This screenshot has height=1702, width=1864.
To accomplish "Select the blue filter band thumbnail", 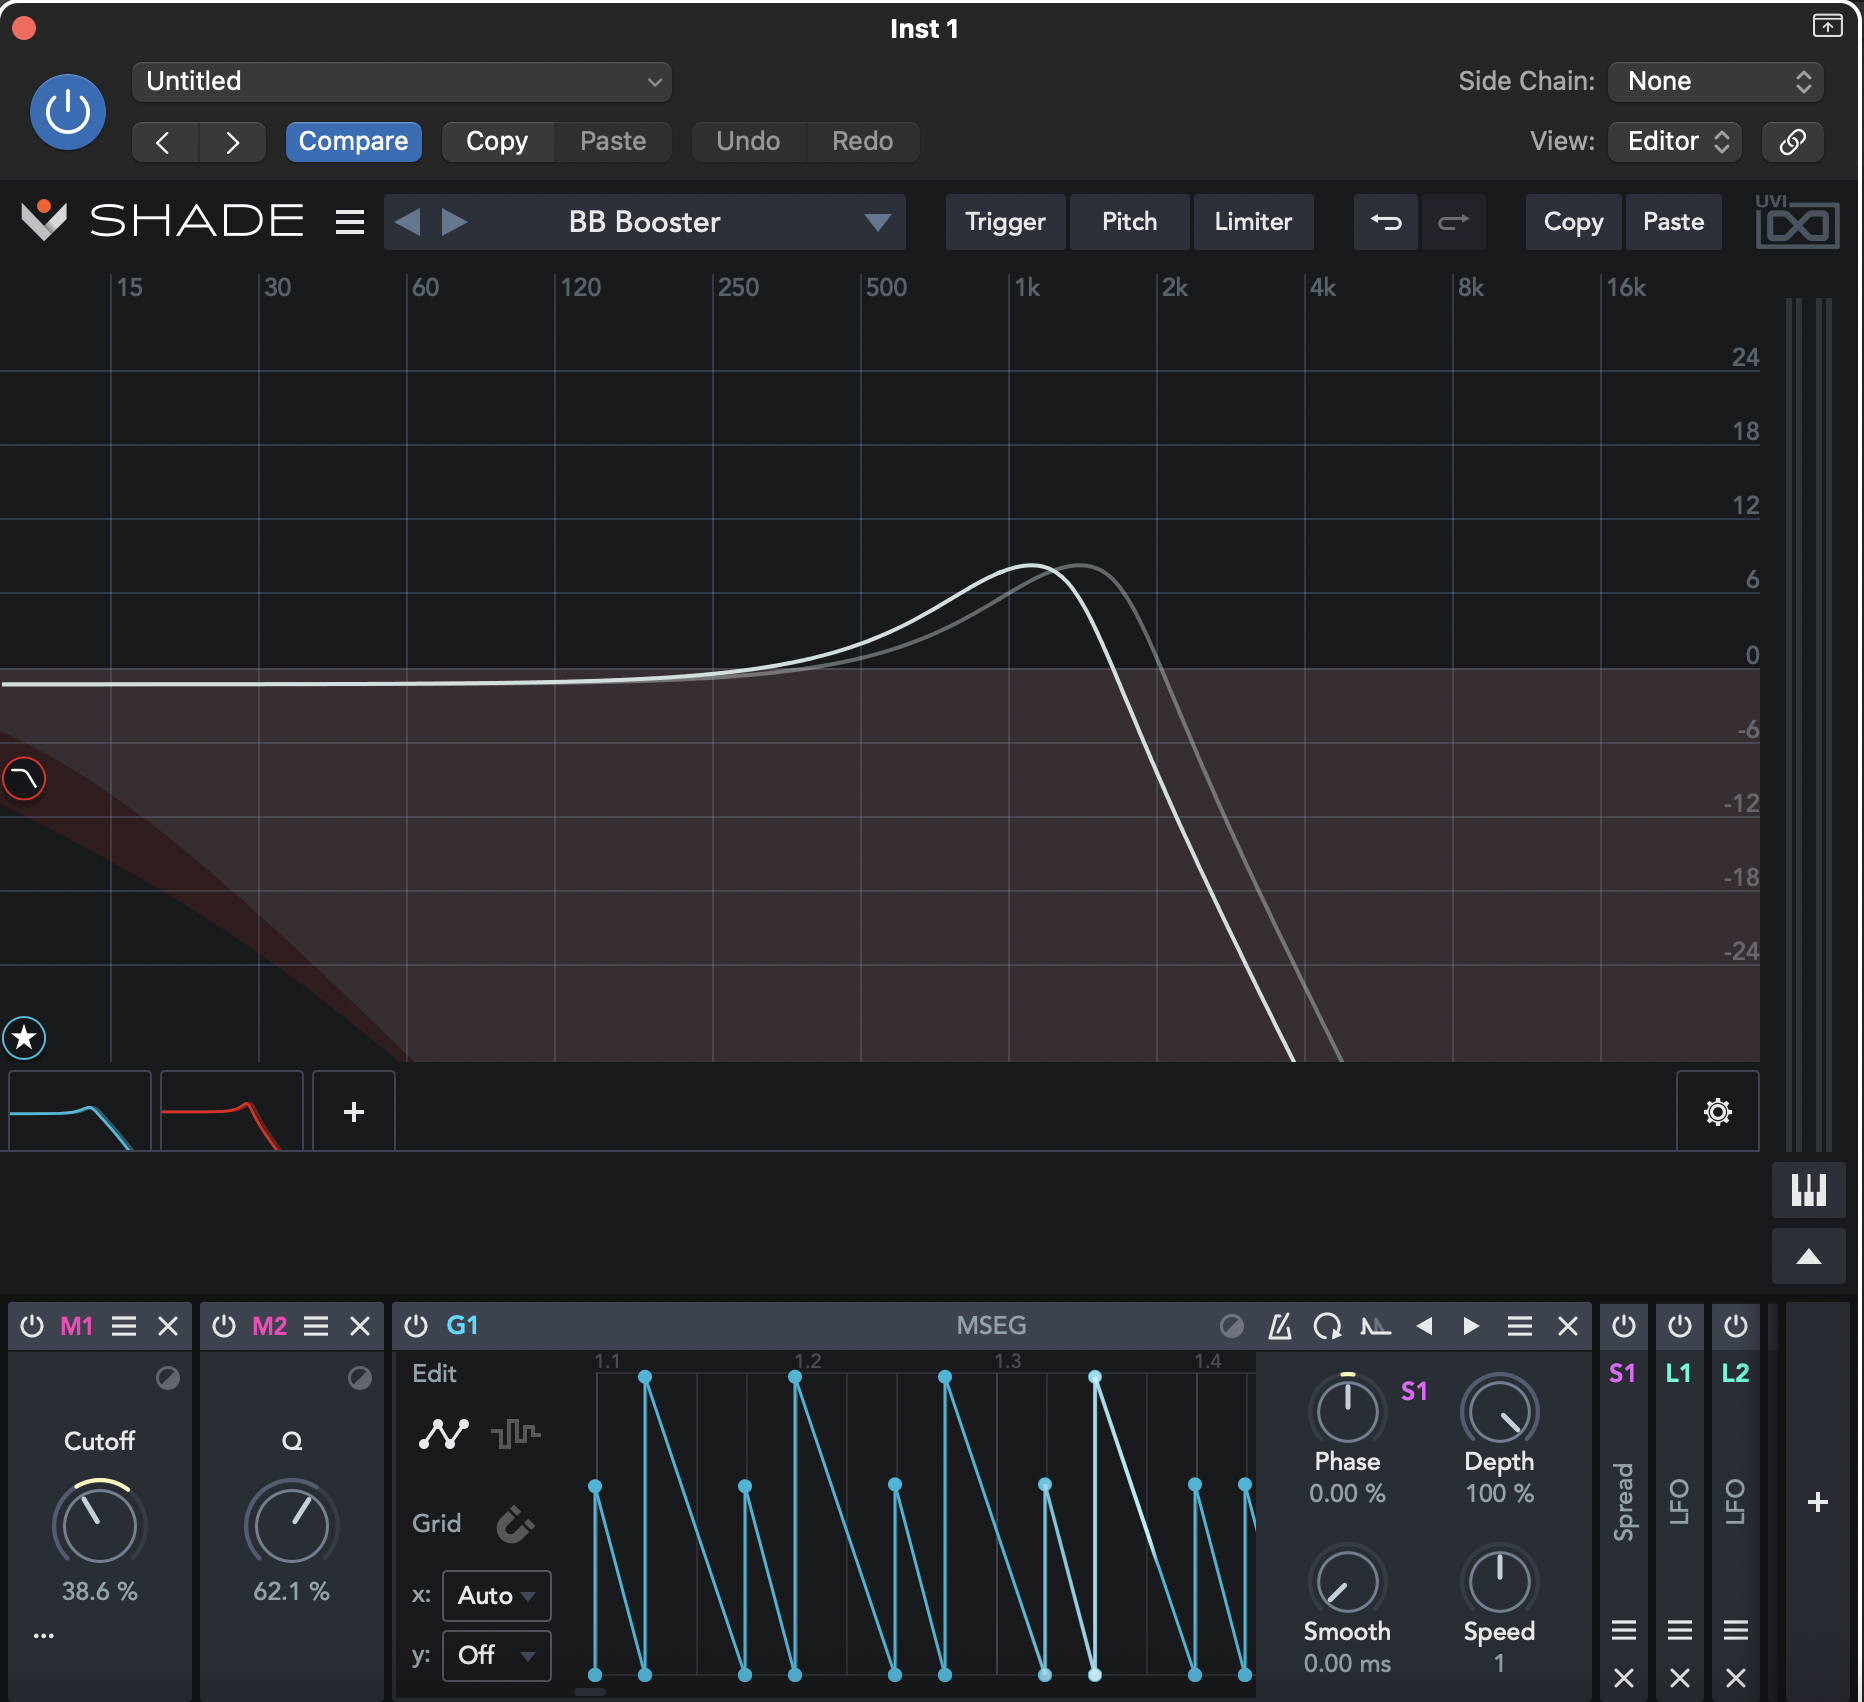I will pos(80,1111).
